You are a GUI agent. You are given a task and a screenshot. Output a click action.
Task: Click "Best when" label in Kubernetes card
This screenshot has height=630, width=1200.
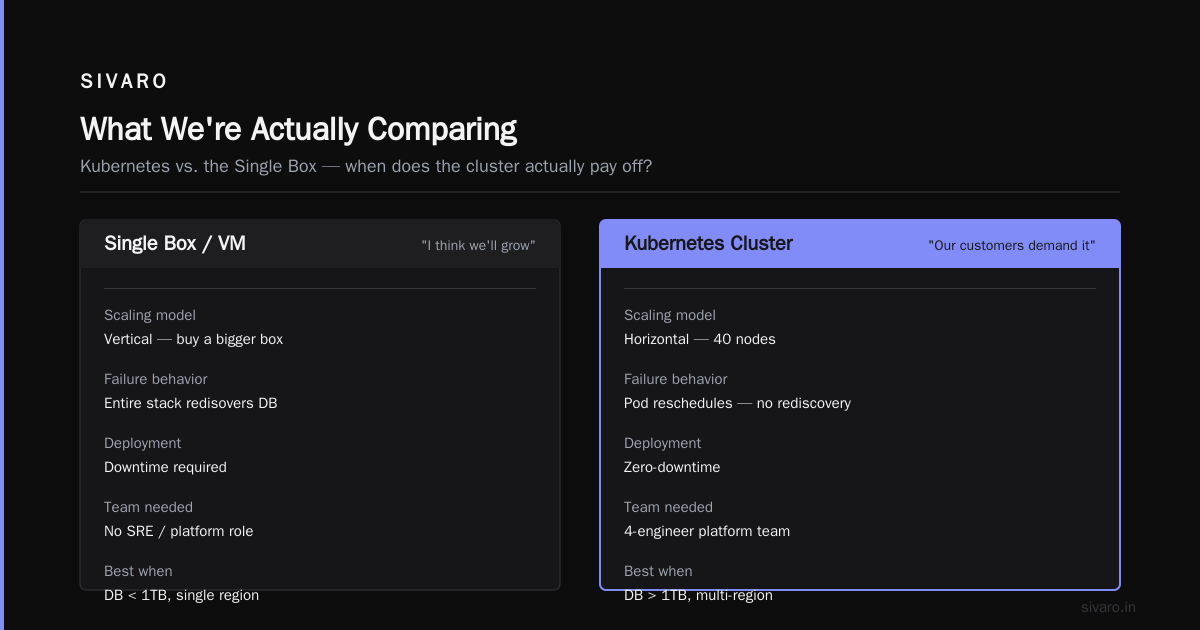pos(658,571)
